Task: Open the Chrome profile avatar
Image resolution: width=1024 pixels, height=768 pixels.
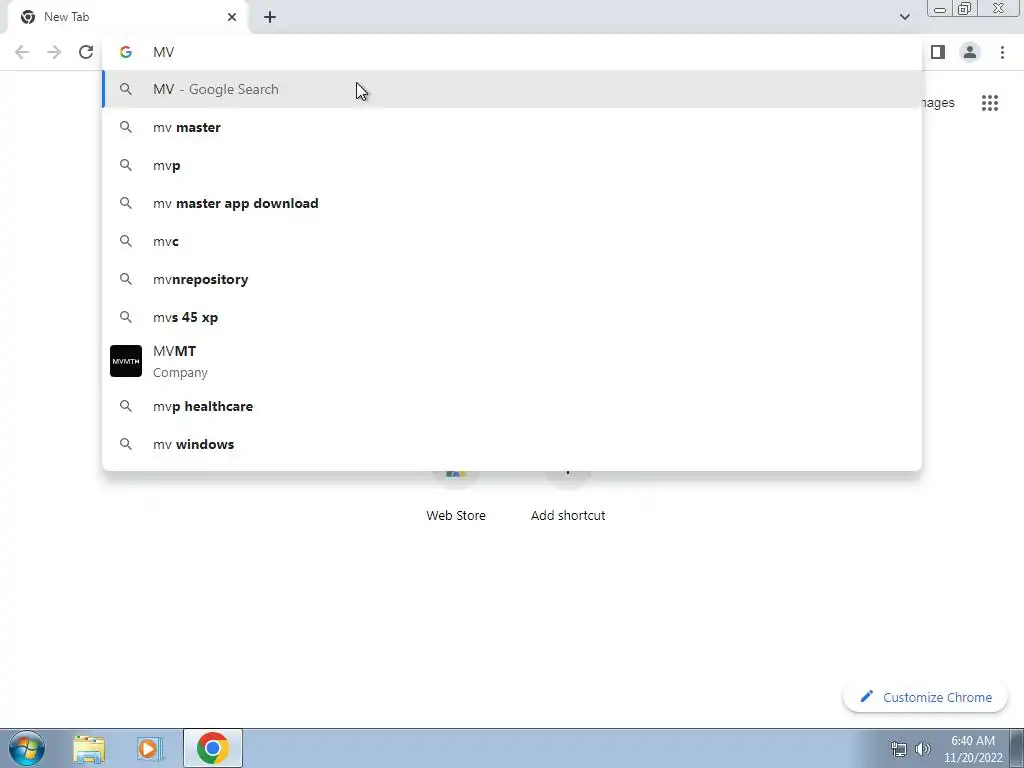Action: point(970,52)
